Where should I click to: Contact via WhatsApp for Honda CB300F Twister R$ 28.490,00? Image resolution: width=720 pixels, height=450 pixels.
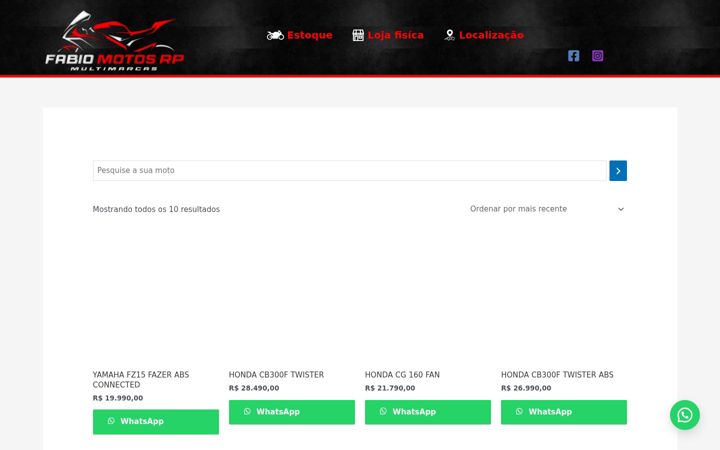292,412
